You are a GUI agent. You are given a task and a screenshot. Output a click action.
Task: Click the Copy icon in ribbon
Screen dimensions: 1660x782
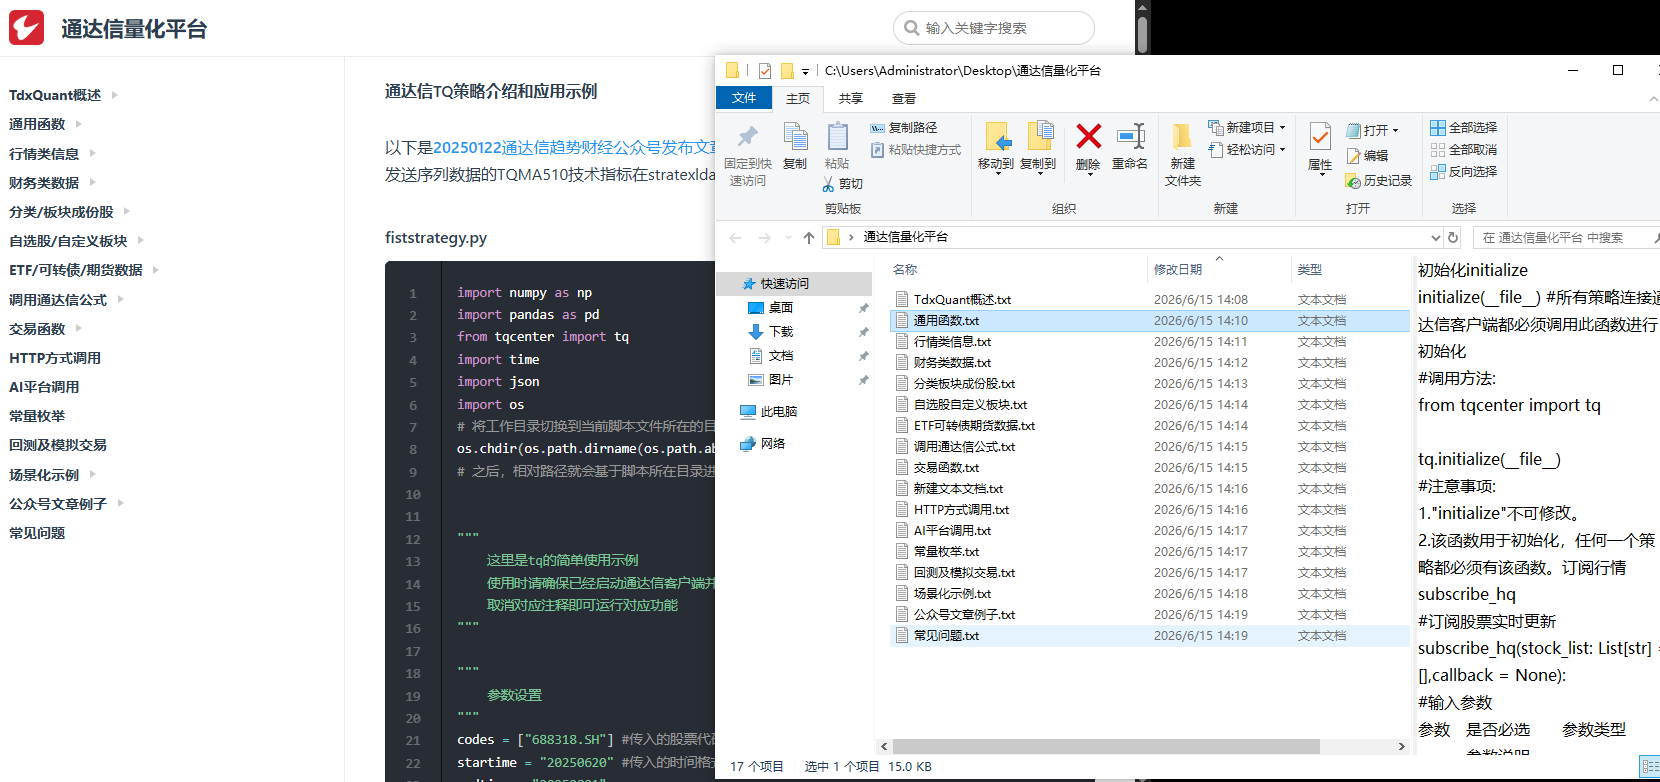tap(795, 137)
